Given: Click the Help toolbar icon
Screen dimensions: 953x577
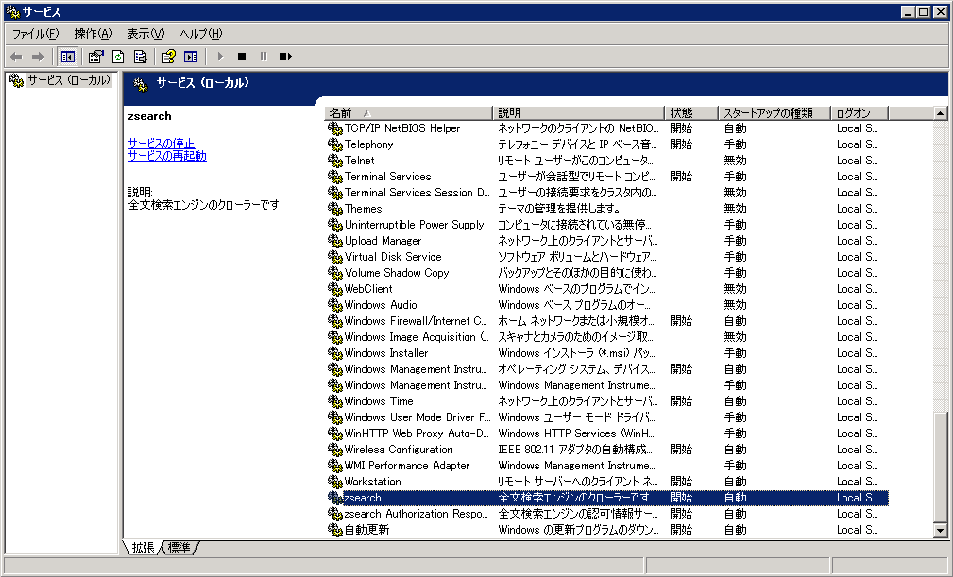Looking at the screenshot, I should [x=168, y=57].
